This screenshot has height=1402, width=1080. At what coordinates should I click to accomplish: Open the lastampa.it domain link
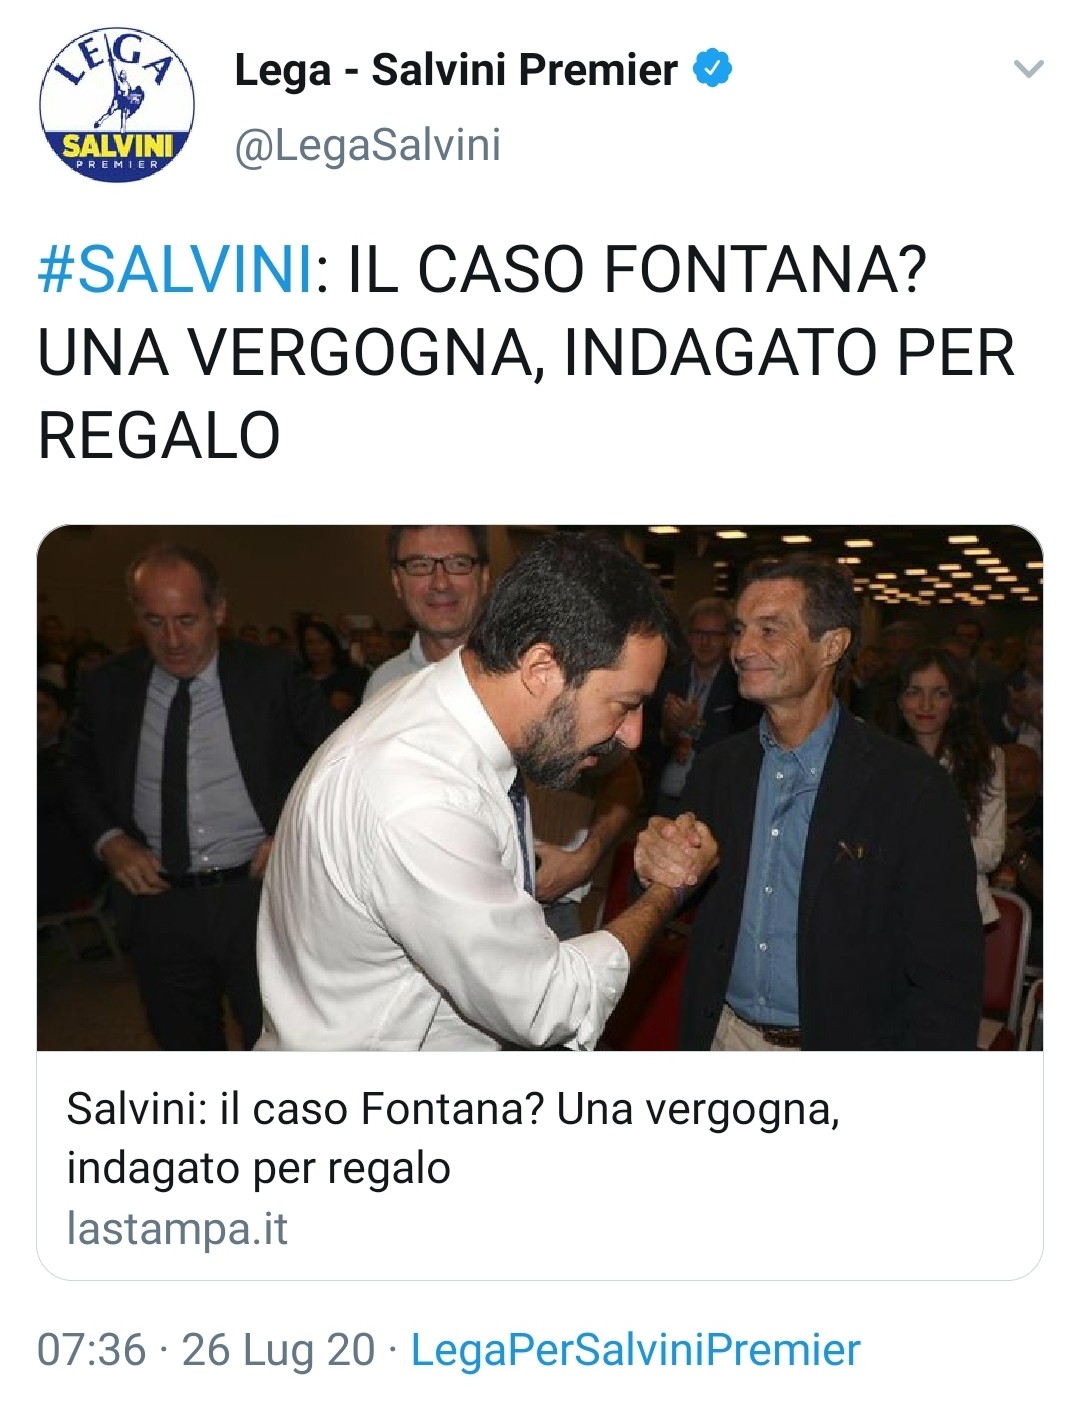[177, 1229]
